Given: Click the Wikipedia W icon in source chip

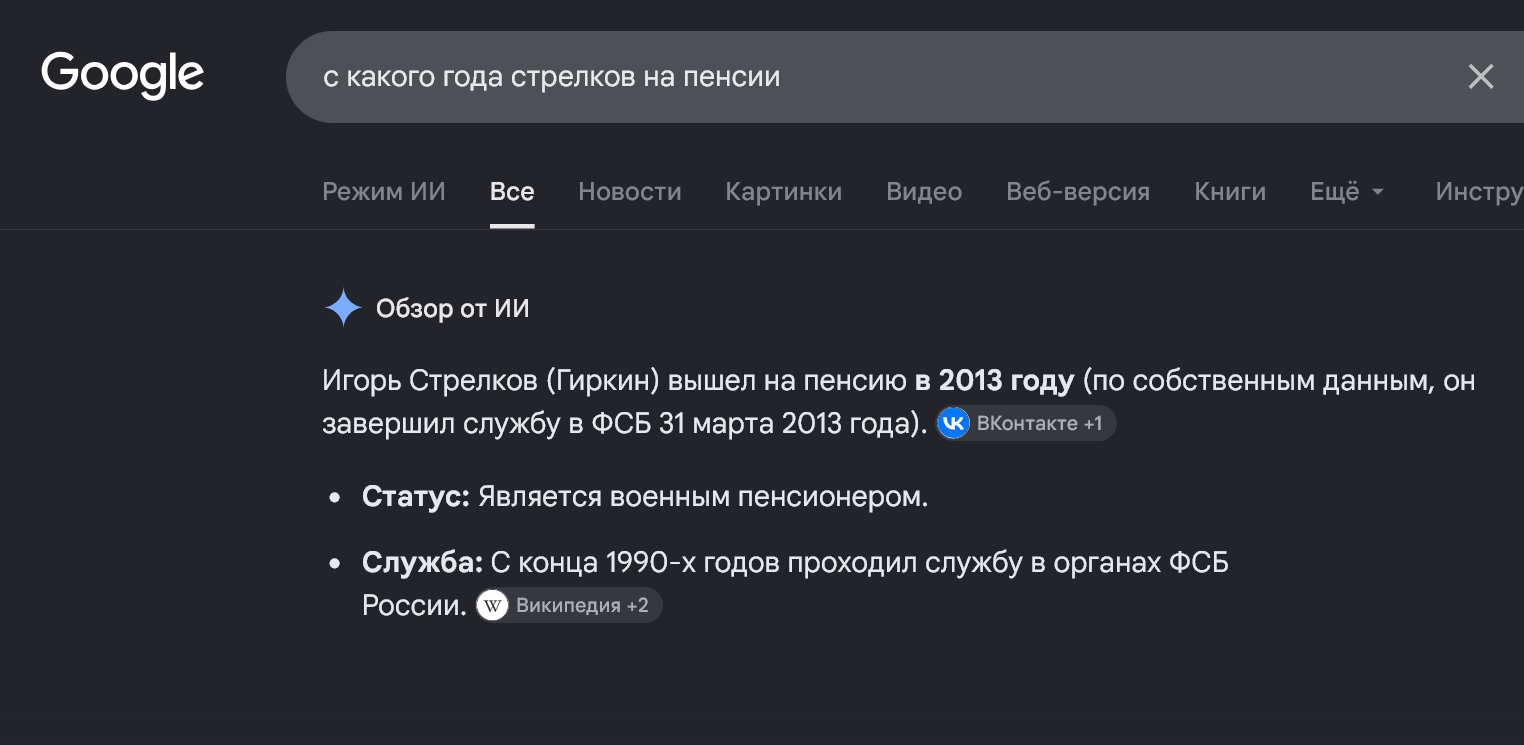Looking at the screenshot, I should [492, 605].
